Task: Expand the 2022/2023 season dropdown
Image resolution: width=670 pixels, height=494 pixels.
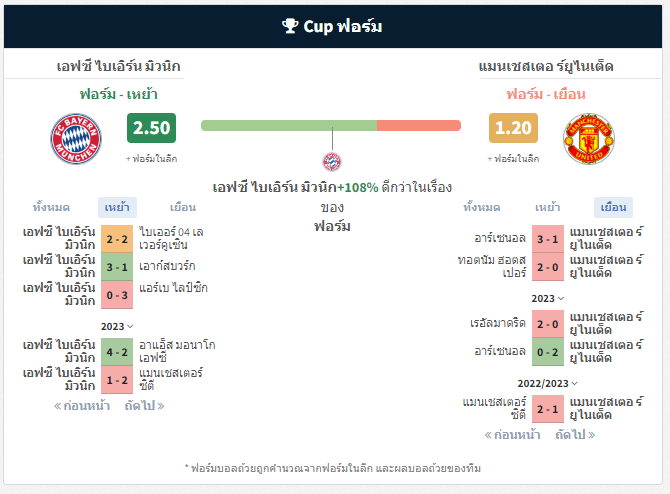Action: 548,383
